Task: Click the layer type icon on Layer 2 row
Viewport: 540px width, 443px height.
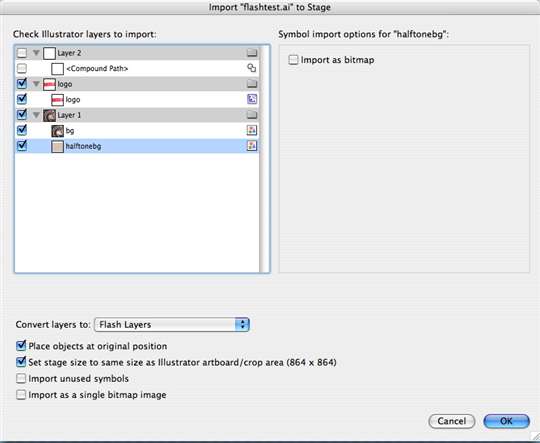Action: (x=252, y=53)
